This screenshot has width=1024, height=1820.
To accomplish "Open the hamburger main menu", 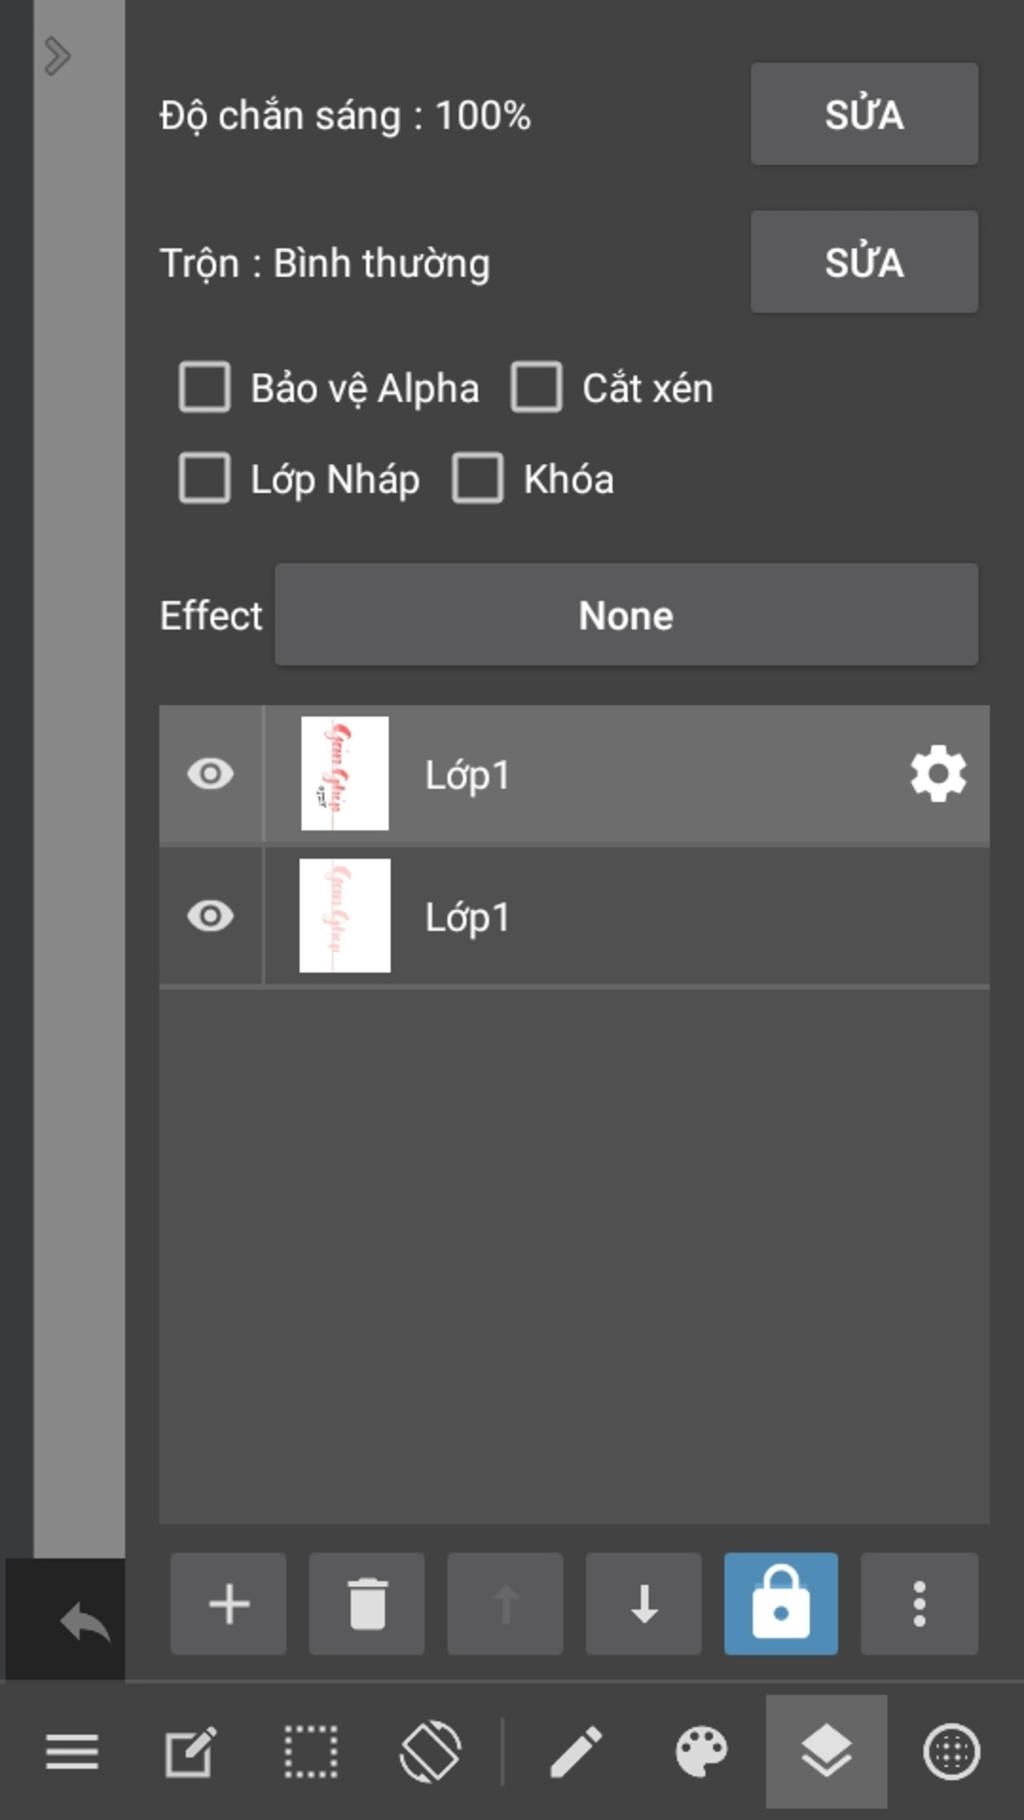I will click(x=72, y=1753).
